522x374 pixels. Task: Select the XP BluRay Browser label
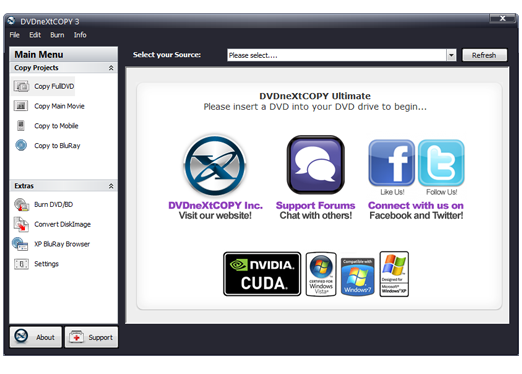pyautogui.click(x=62, y=244)
